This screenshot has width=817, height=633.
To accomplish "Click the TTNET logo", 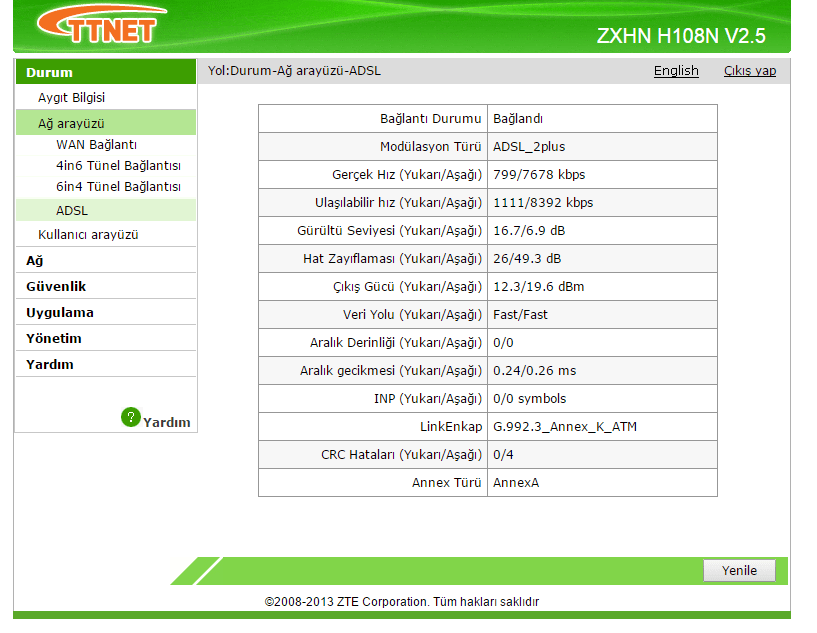I will click(102, 24).
